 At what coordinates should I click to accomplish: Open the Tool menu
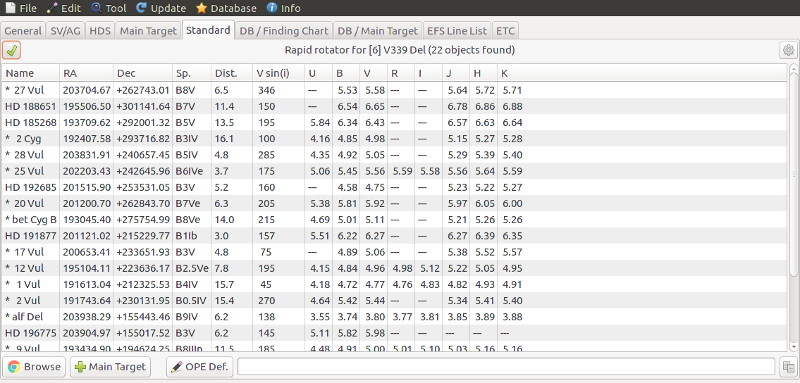[109, 8]
